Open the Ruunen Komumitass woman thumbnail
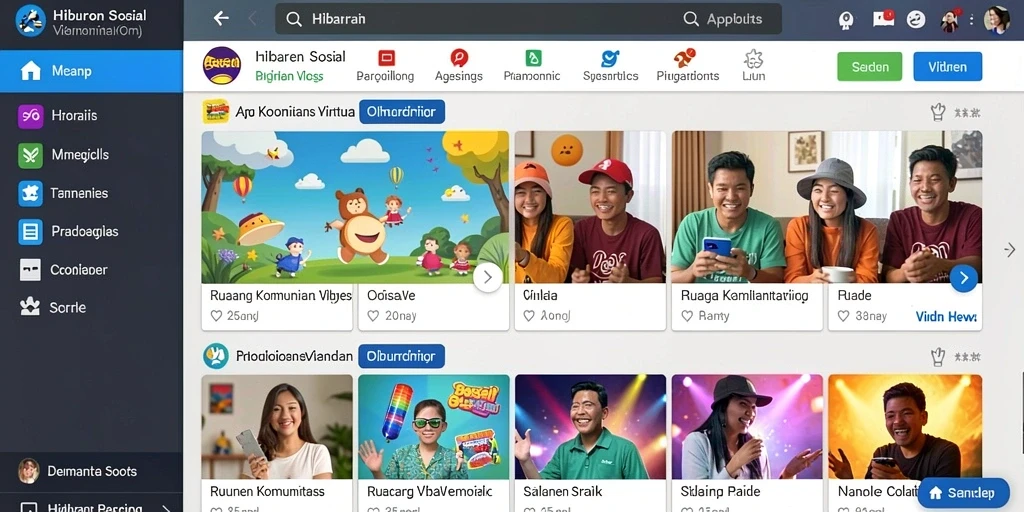This screenshot has height=512, width=1024. (x=277, y=427)
